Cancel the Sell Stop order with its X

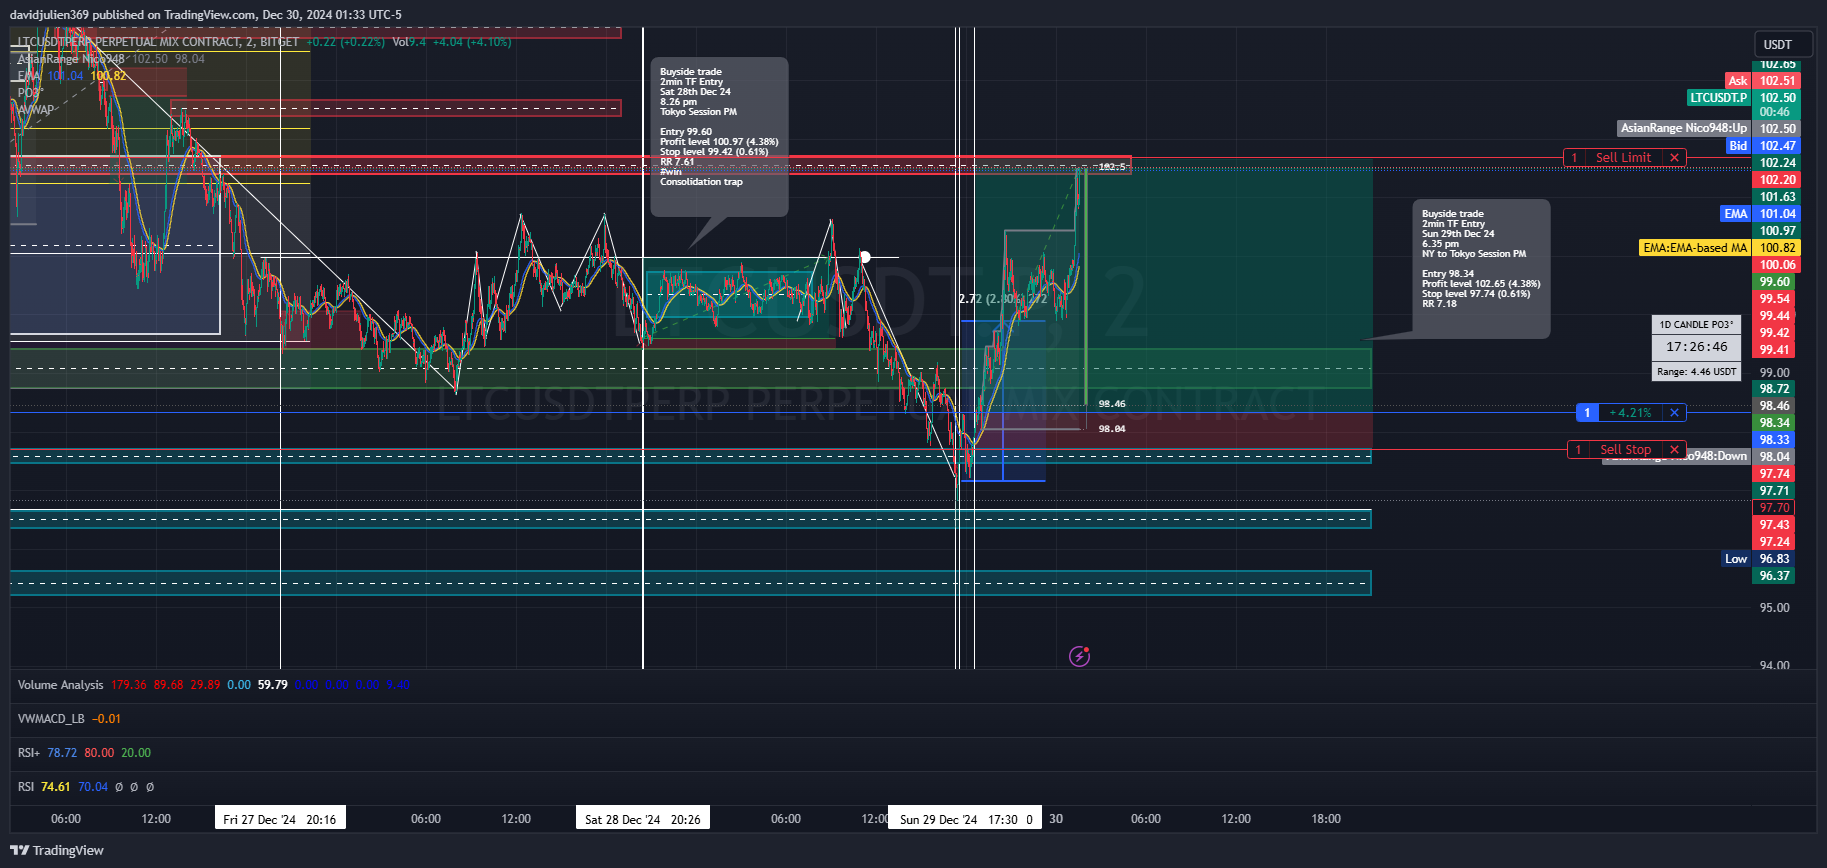point(1674,450)
